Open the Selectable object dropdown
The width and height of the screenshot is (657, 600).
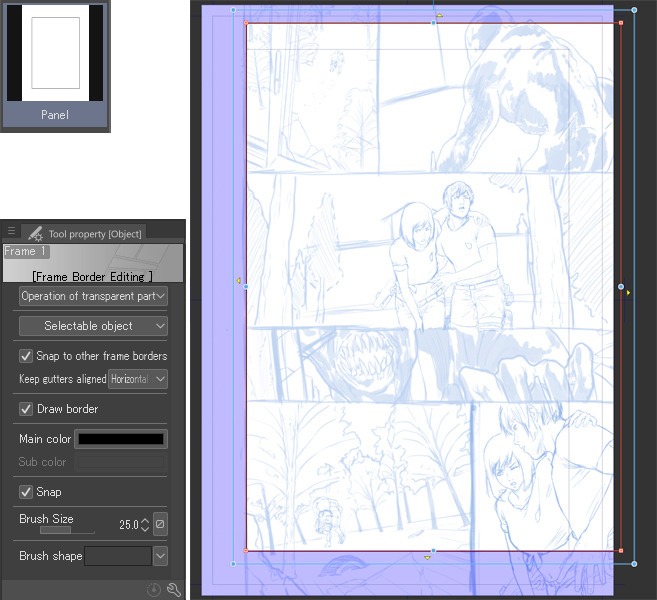93,326
